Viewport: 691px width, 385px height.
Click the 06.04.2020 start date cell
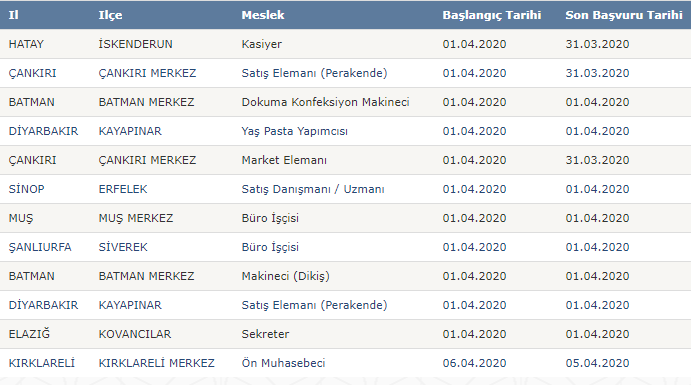click(475, 363)
